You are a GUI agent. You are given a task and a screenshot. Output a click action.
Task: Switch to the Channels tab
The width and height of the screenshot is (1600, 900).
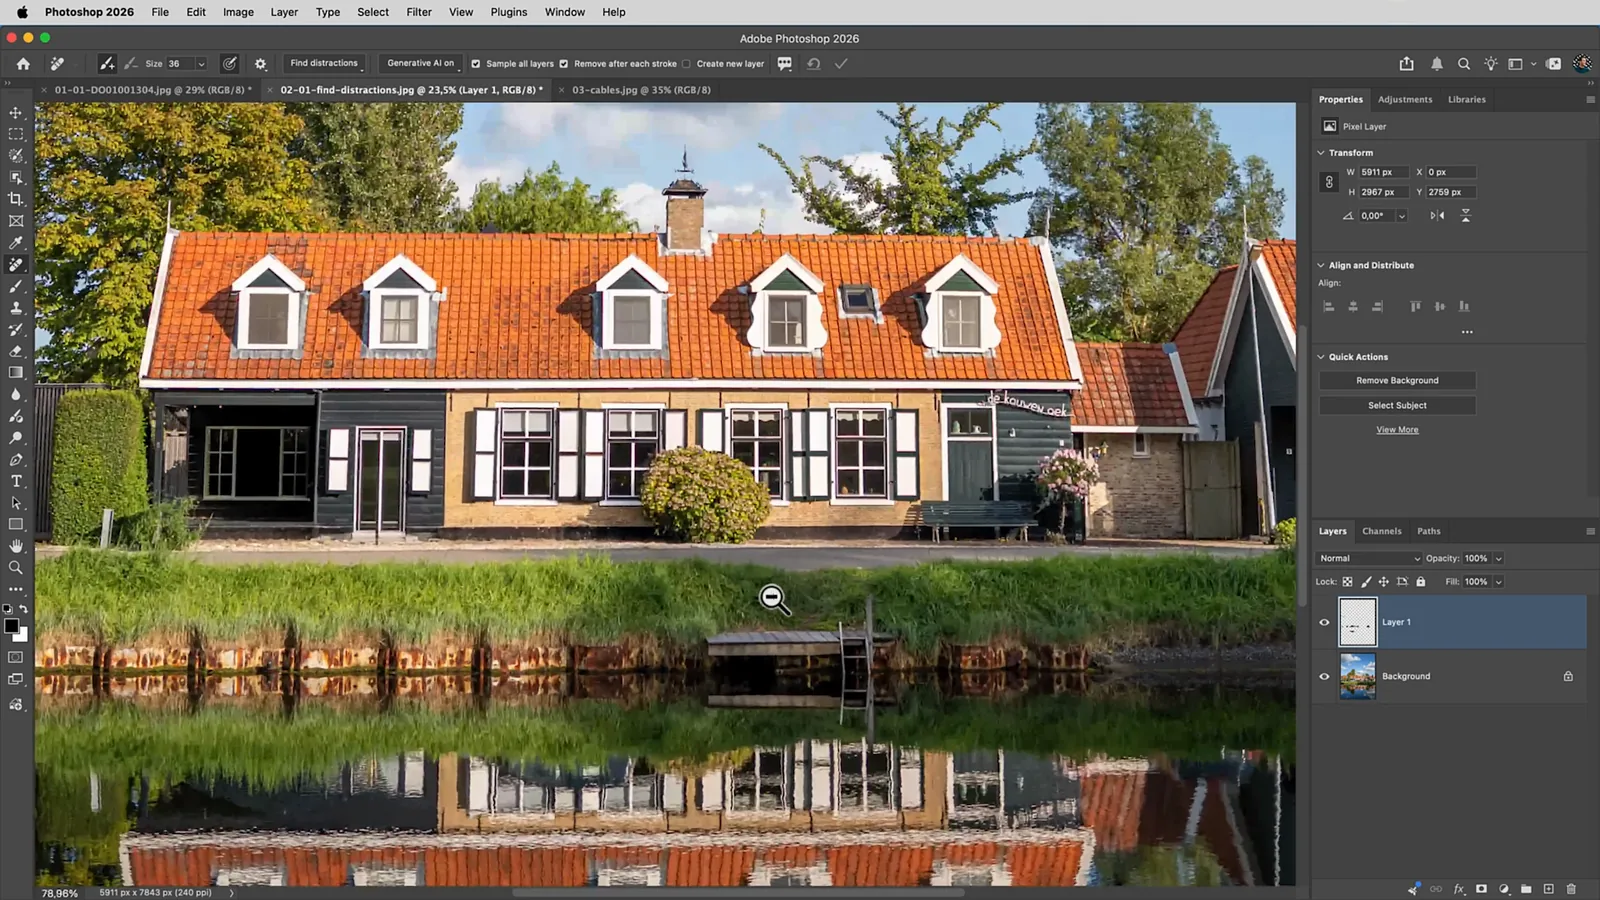1381,531
